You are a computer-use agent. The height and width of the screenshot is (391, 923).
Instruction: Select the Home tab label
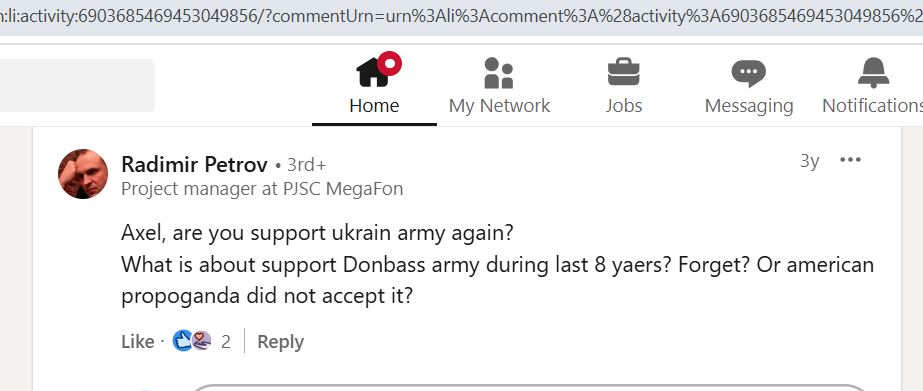point(374,106)
